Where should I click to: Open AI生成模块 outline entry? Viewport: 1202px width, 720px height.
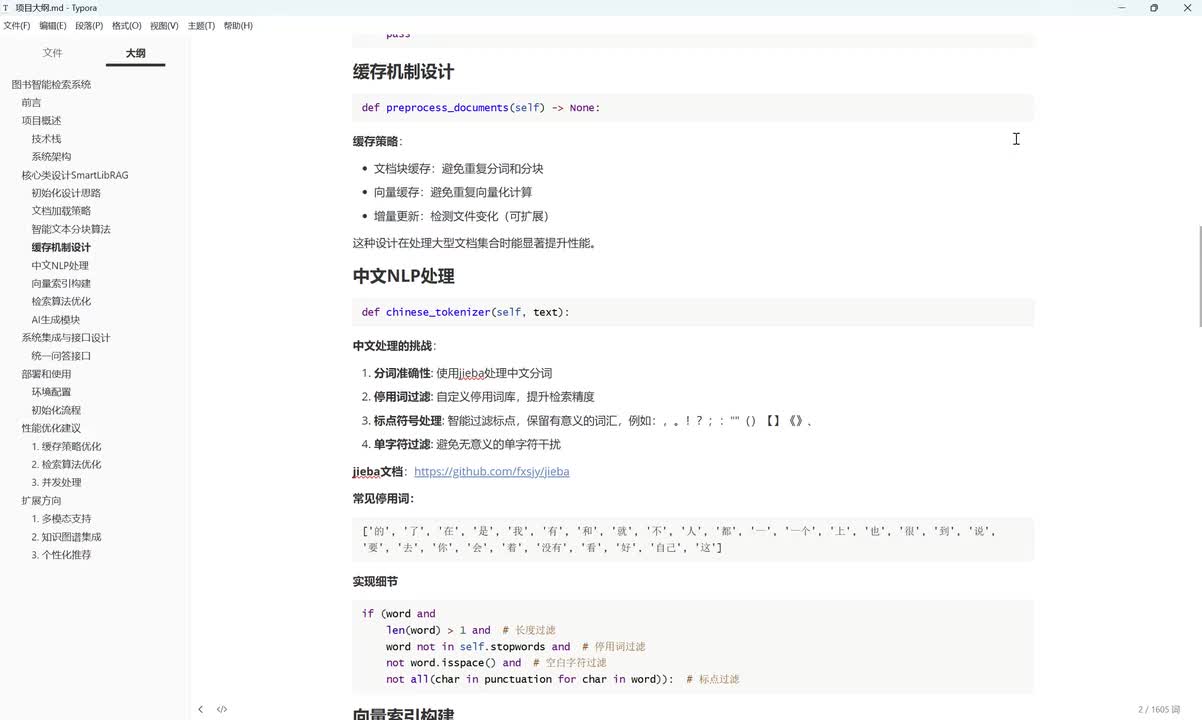[55, 320]
